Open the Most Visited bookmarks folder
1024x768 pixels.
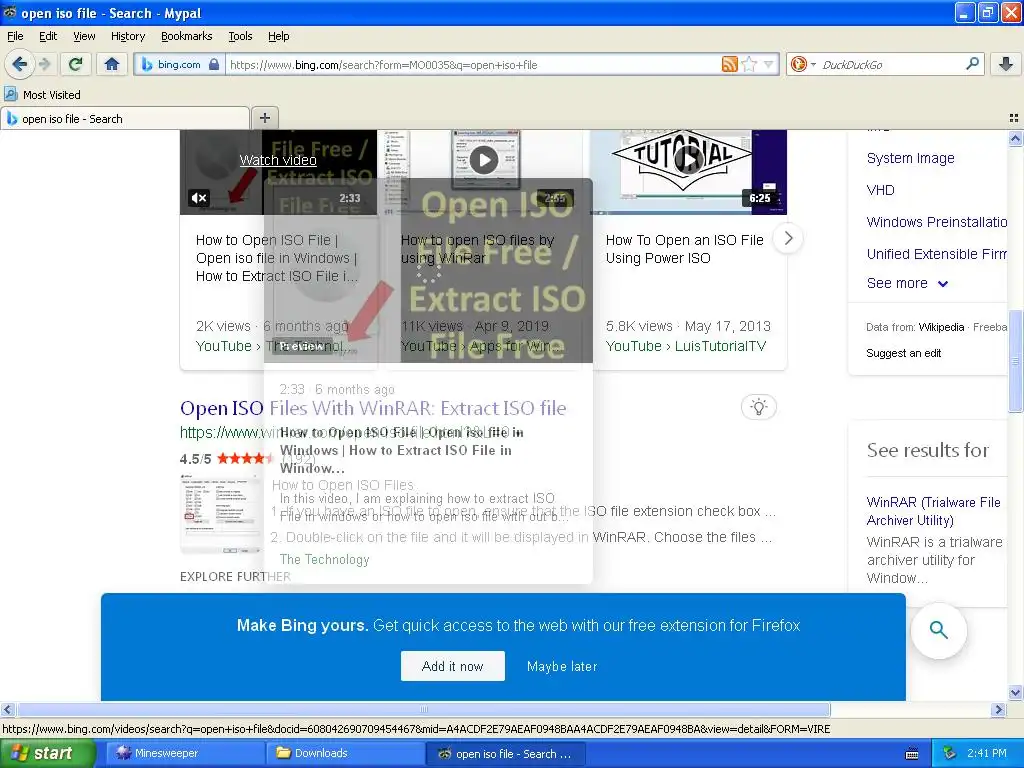point(42,95)
